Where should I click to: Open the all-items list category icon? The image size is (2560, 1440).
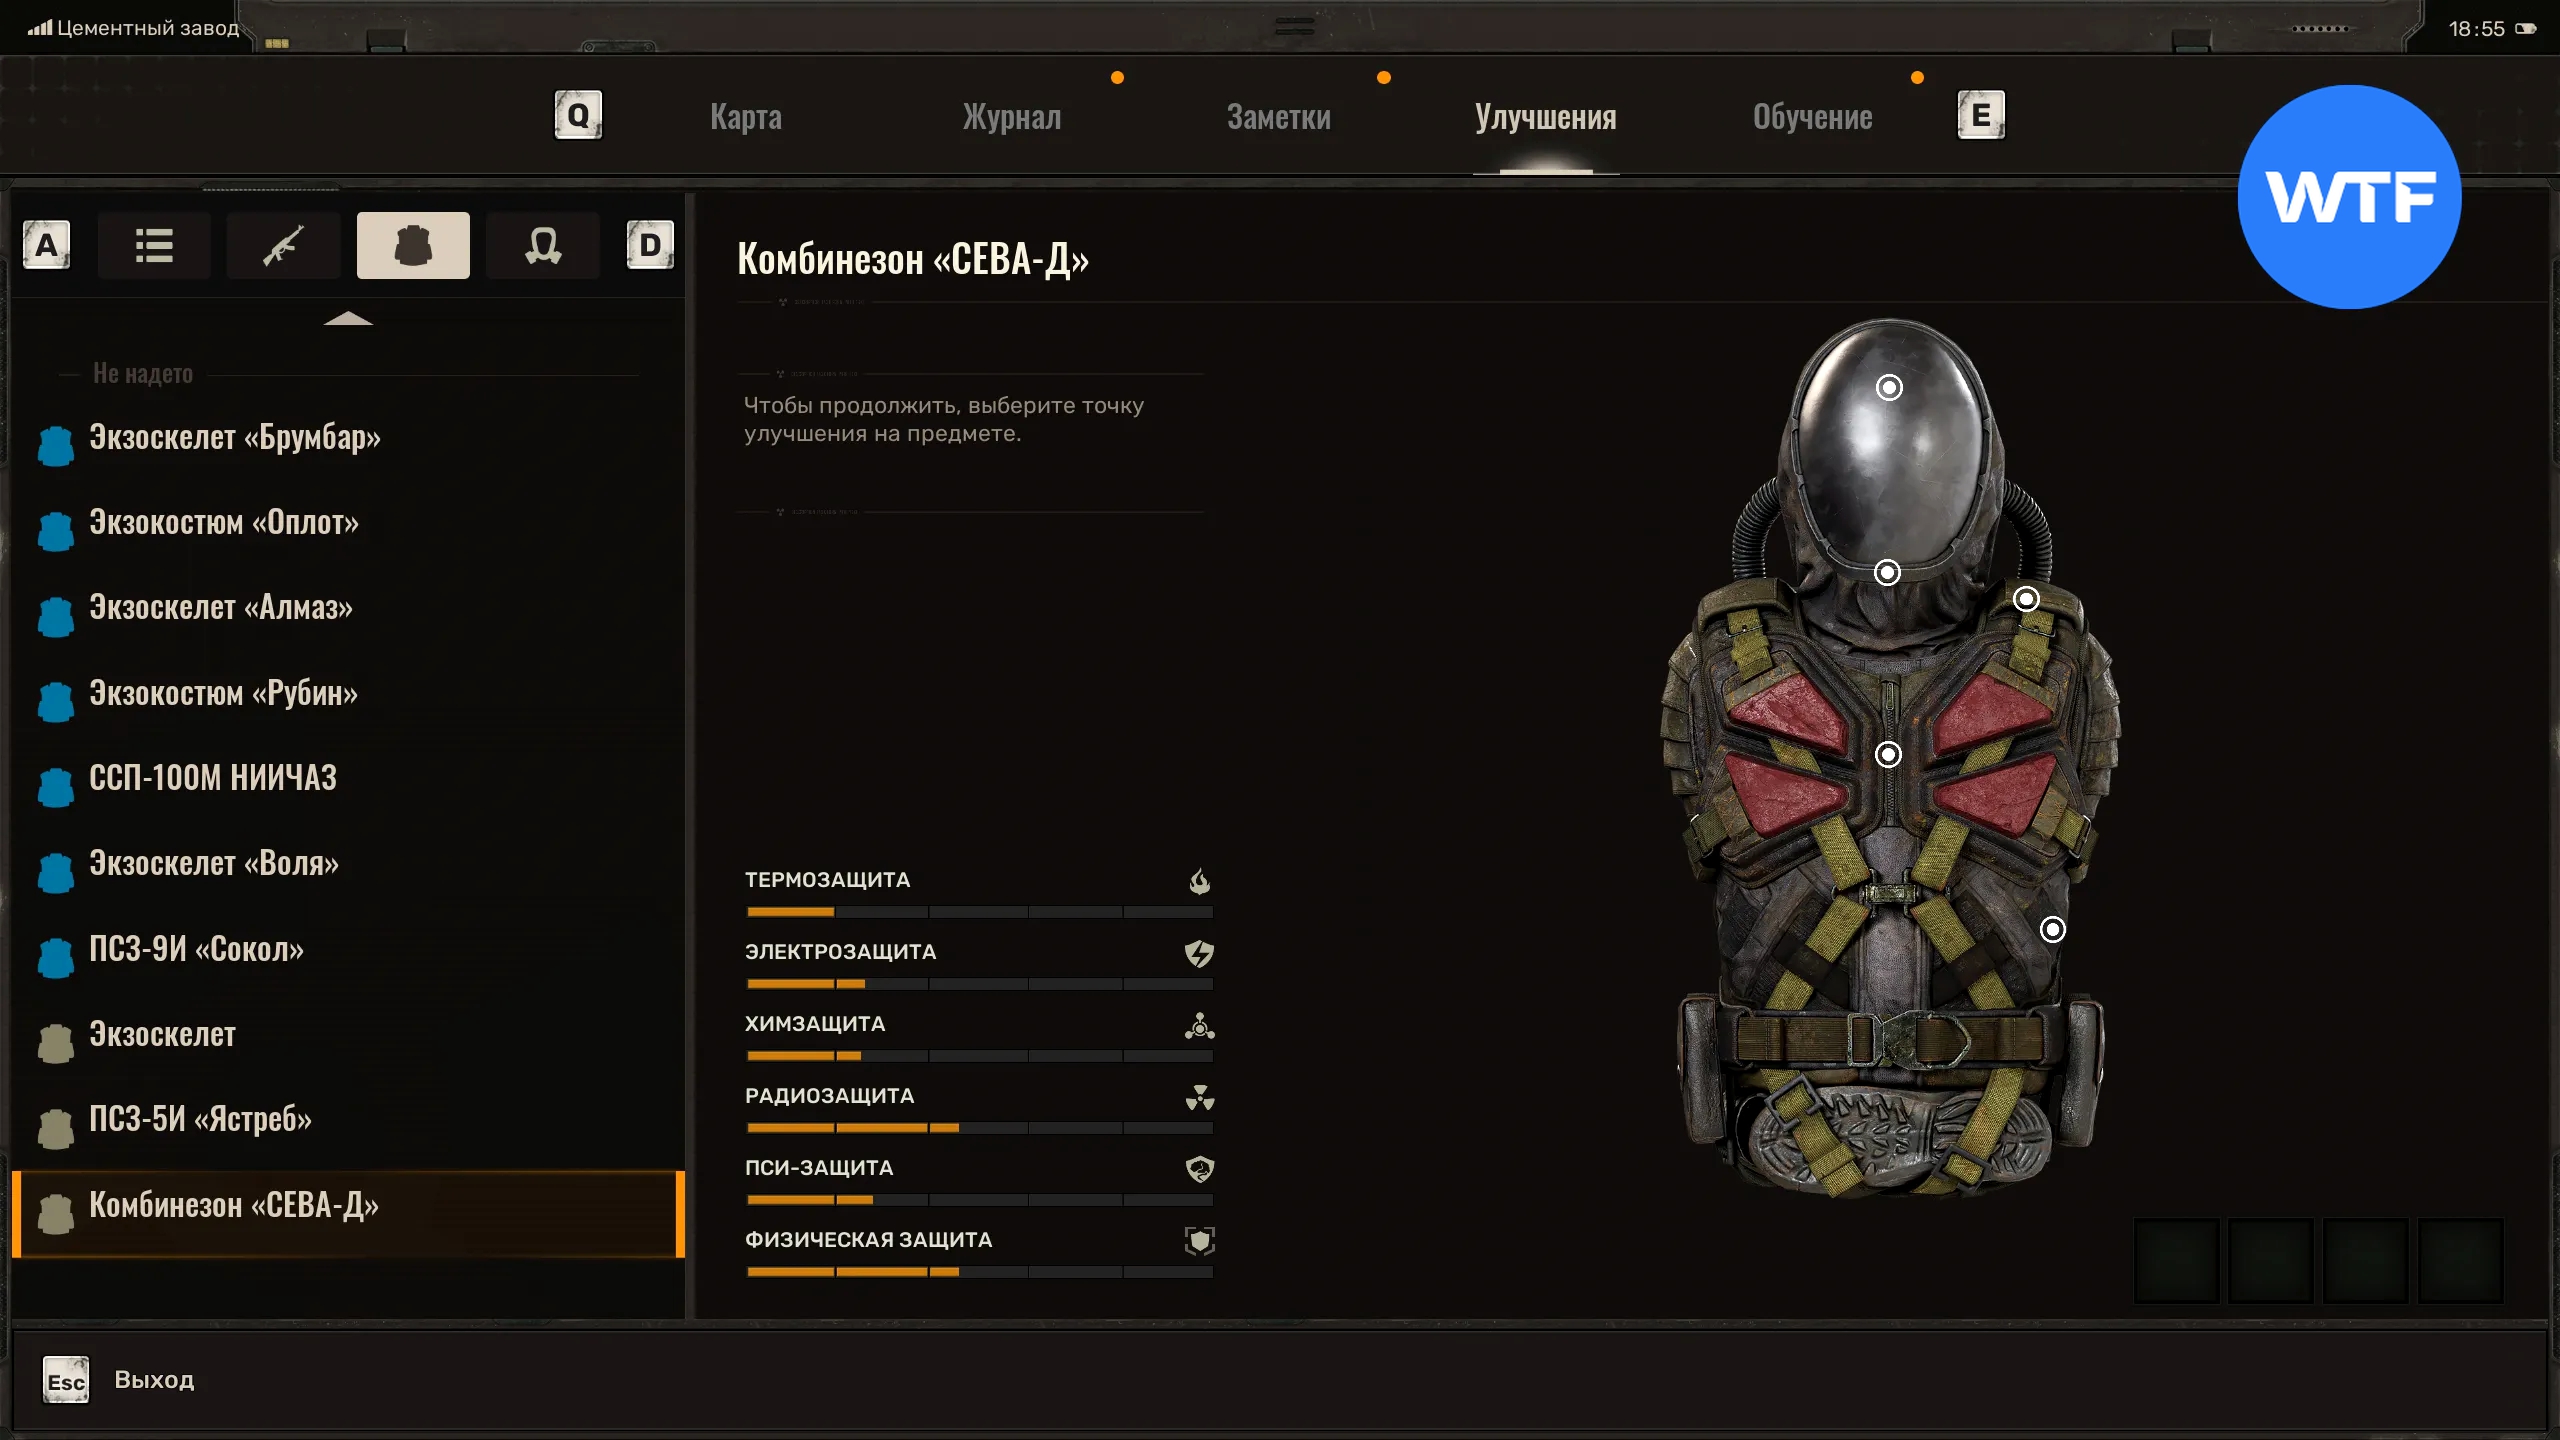[154, 245]
